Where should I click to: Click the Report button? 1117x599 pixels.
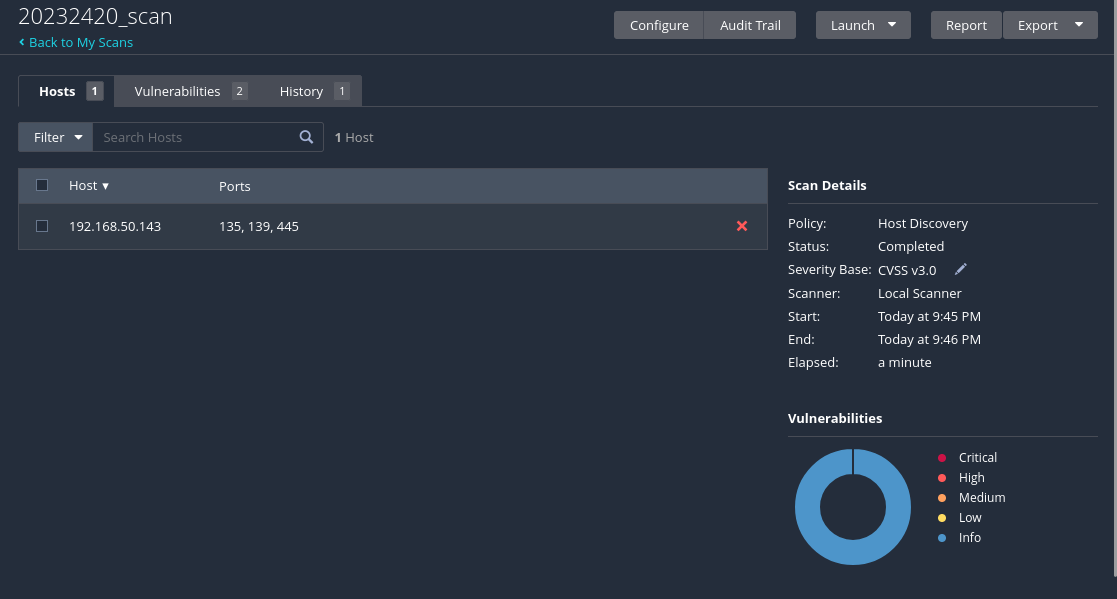(966, 25)
